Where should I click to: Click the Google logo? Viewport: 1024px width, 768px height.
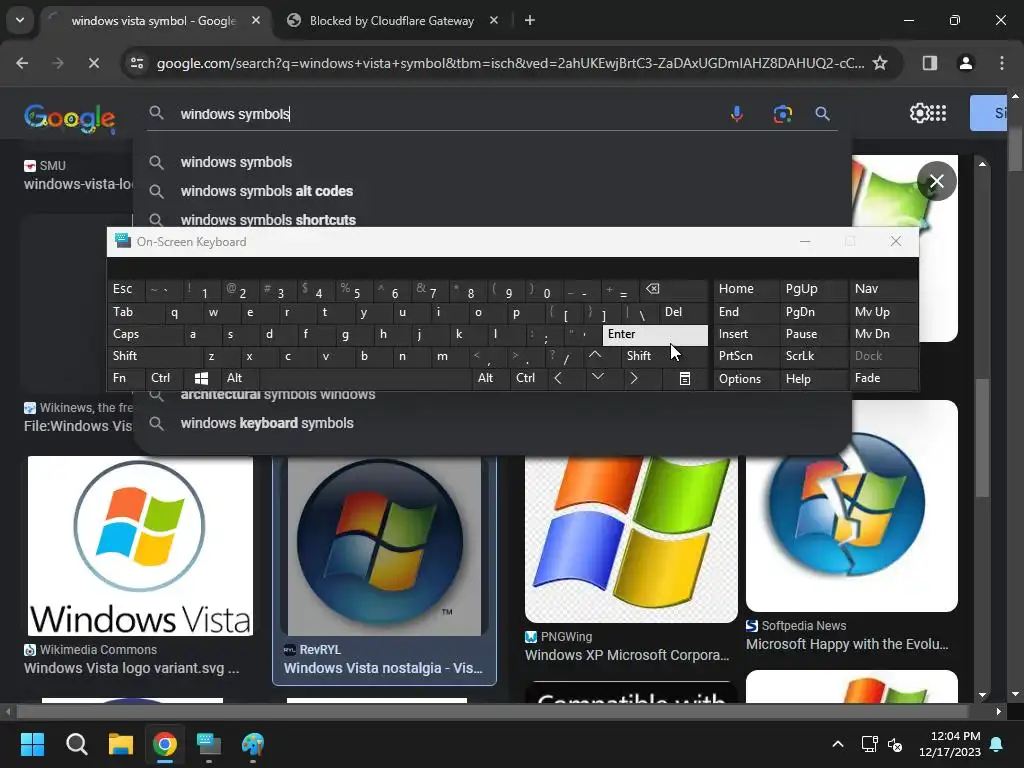69,118
